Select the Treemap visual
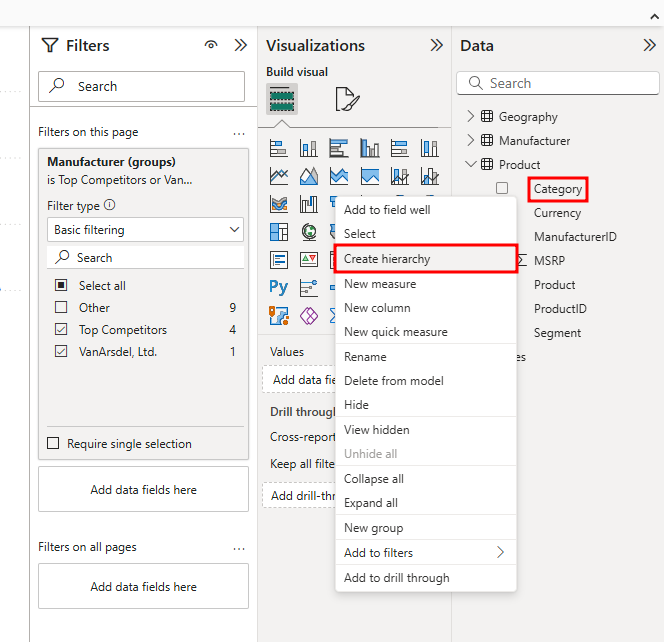 click(279, 232)
